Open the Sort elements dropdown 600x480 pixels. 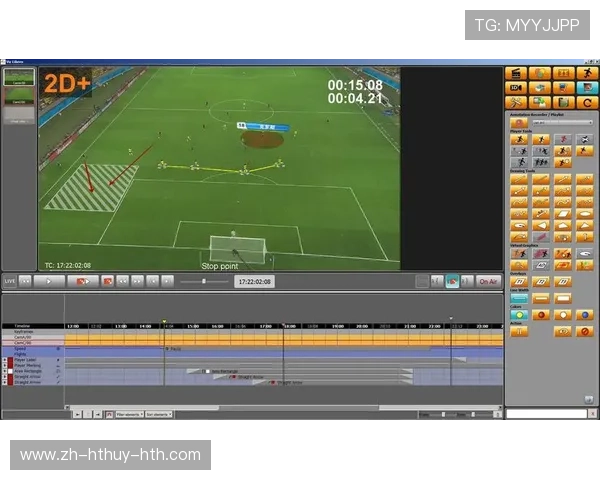coord(159,413)
